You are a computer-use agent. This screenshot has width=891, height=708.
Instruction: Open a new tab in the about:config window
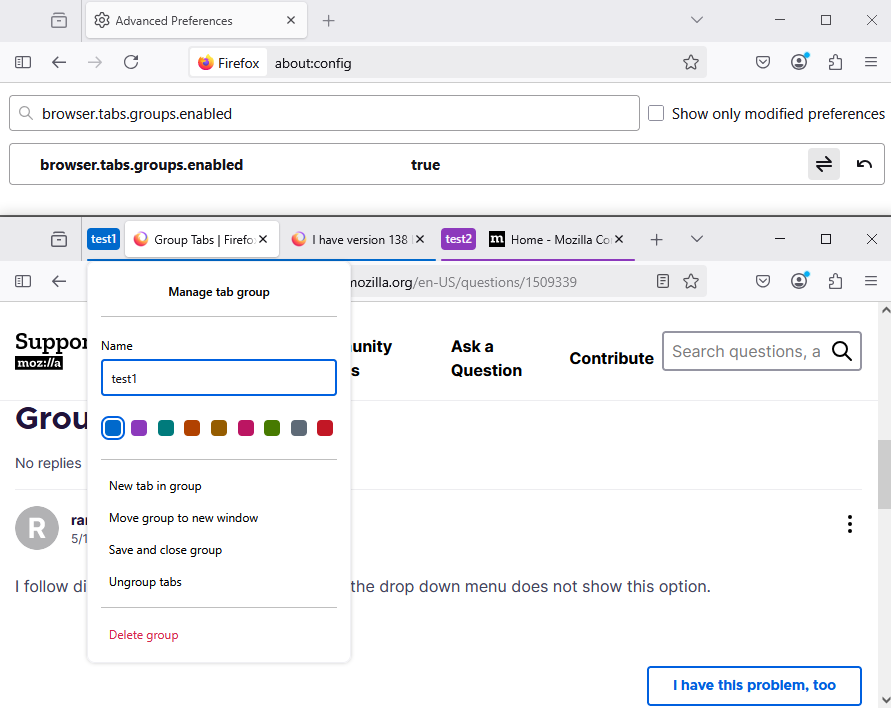tap(328, 21)
